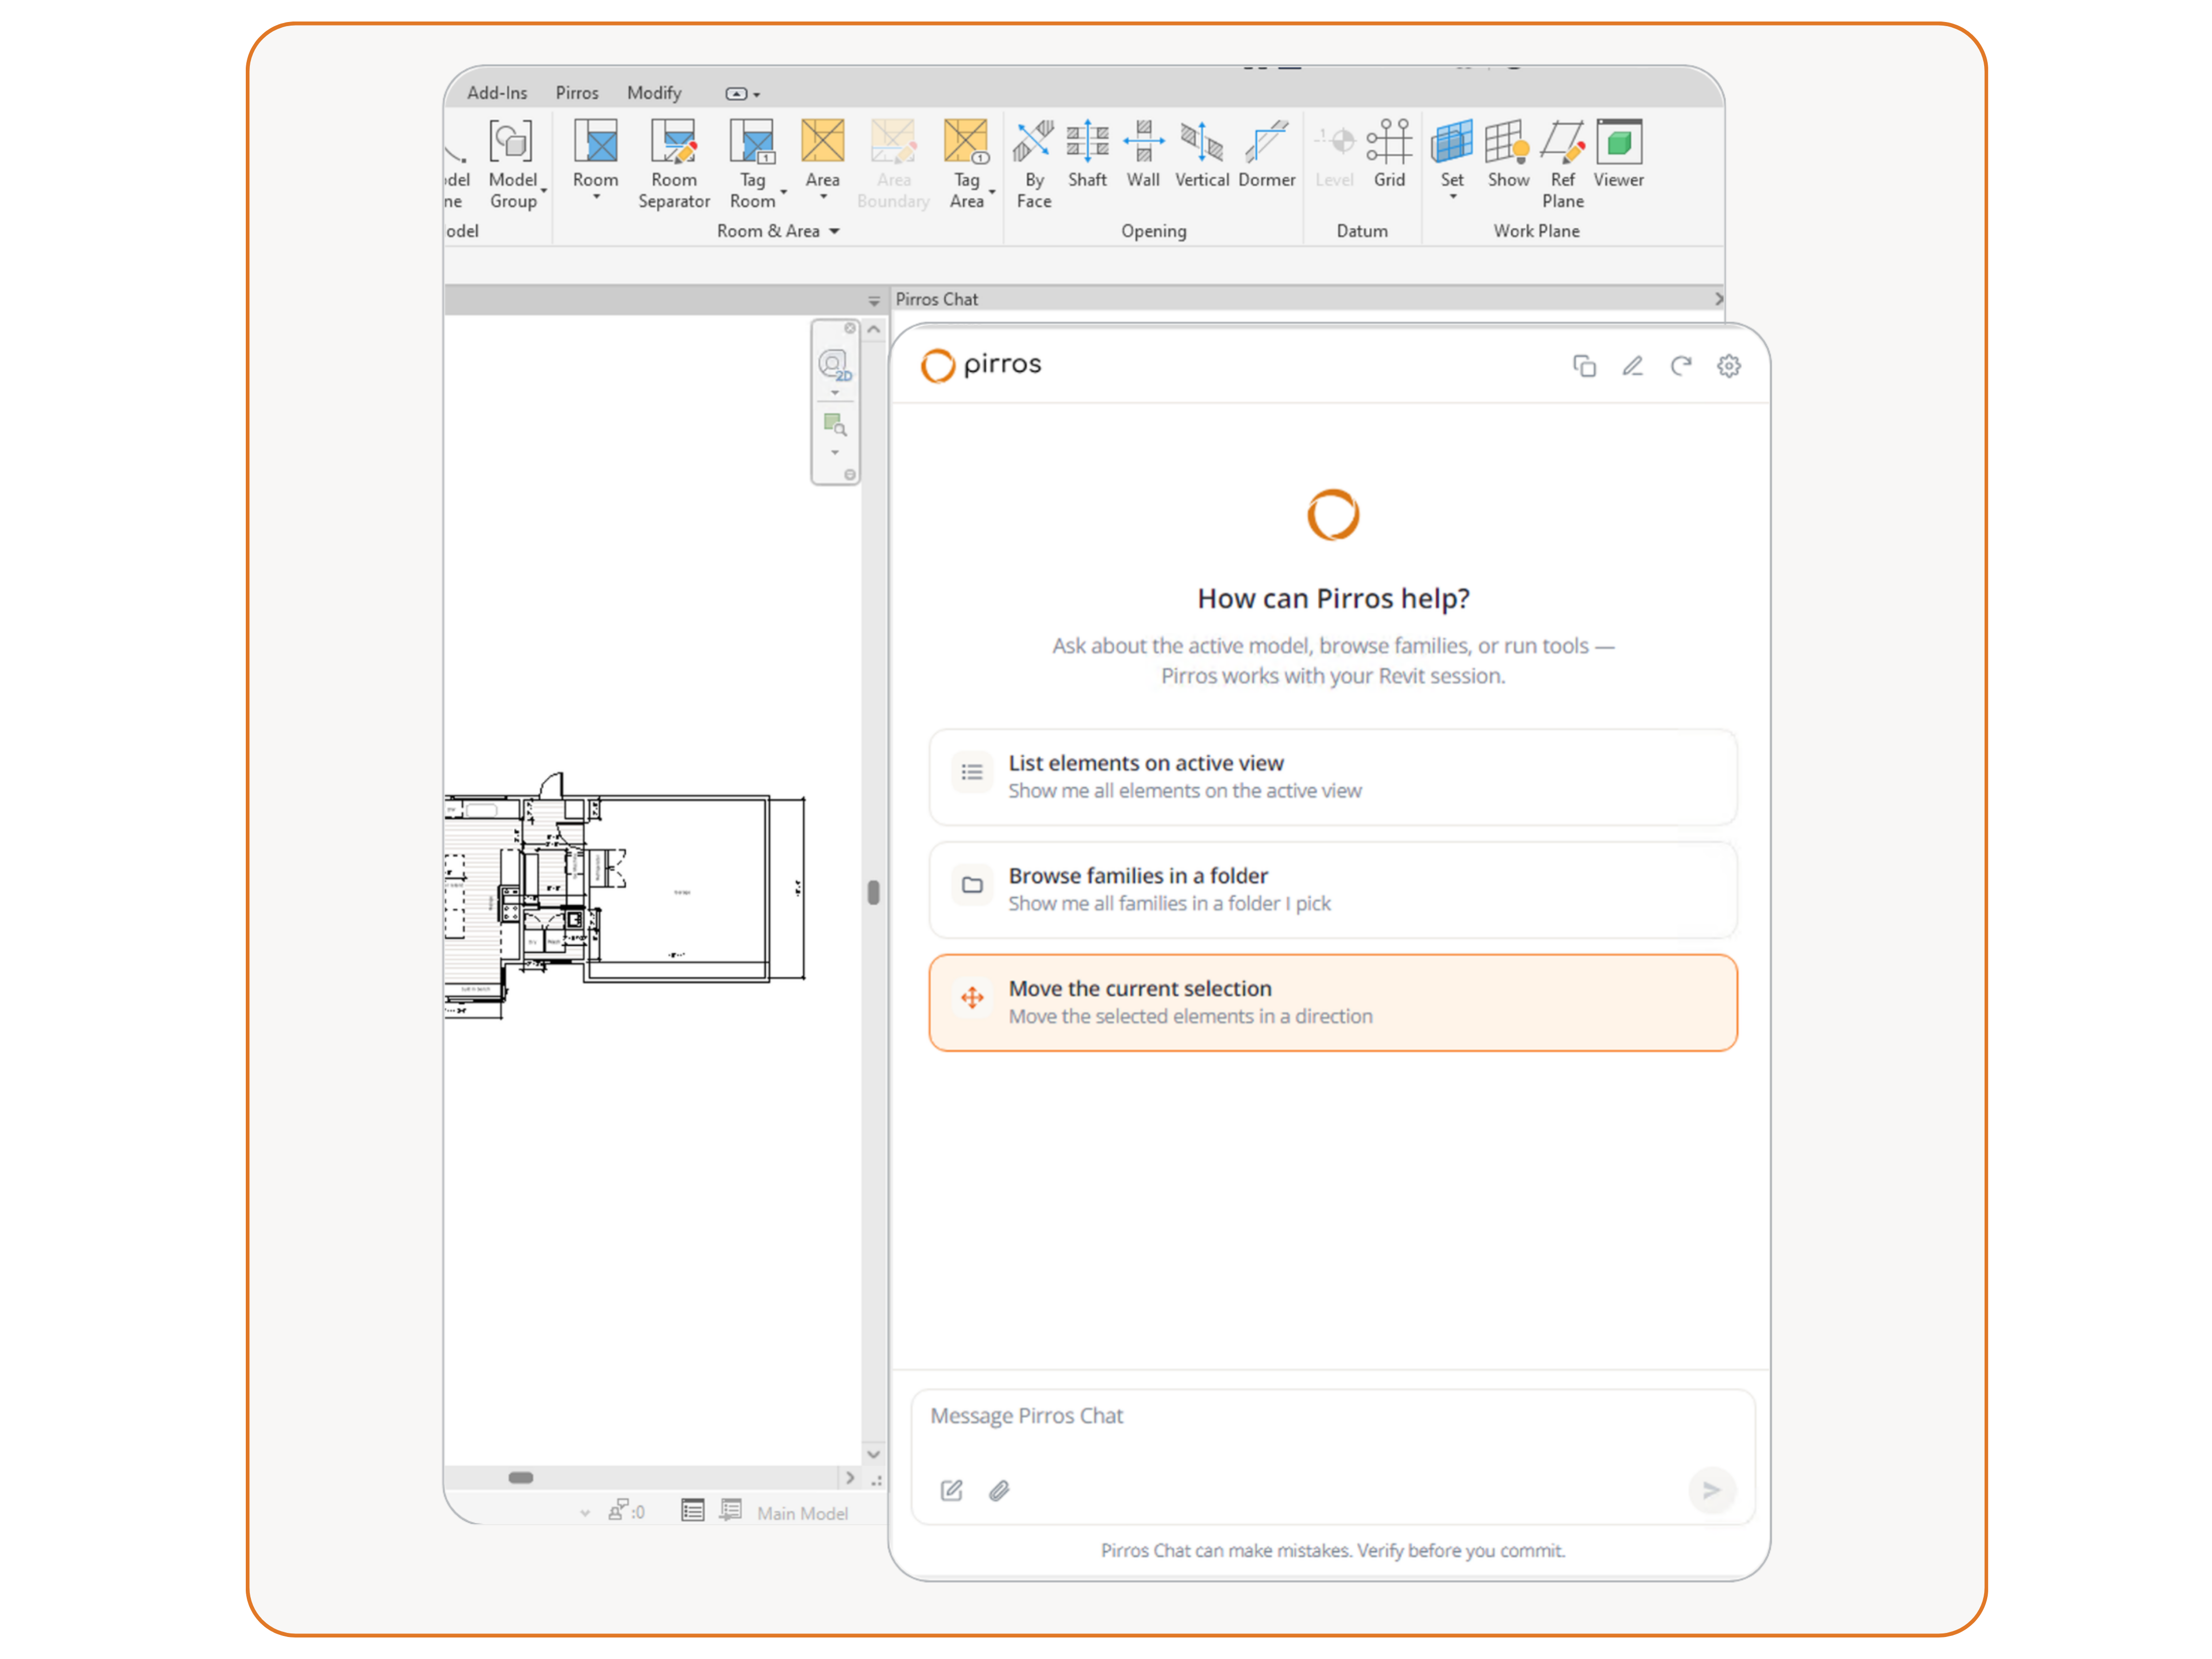Click the floor plan drawing
The width and height of the screenshot is (2212, 1659).
625,895
